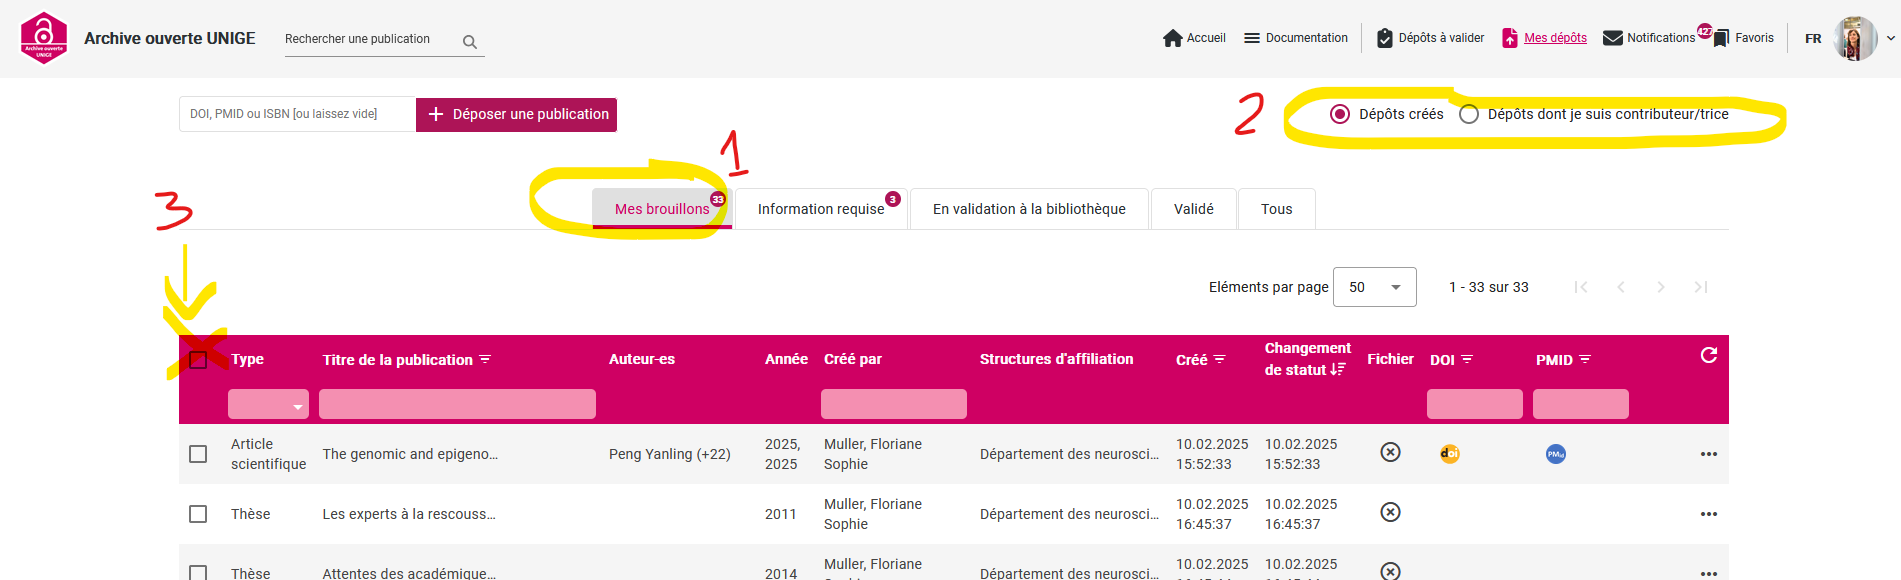Click the search magnifier icon
The image size is (1901, 580).
(x=469, y=42)
